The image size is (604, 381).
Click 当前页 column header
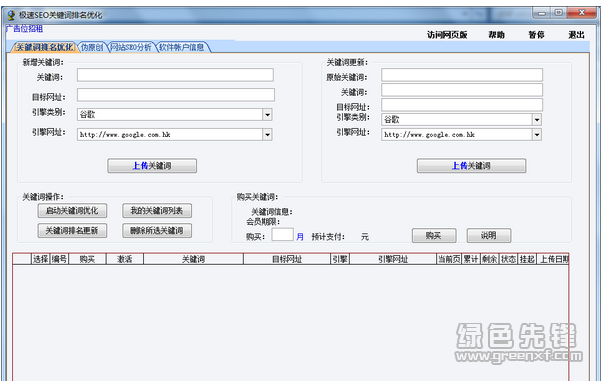coord(449,259)
